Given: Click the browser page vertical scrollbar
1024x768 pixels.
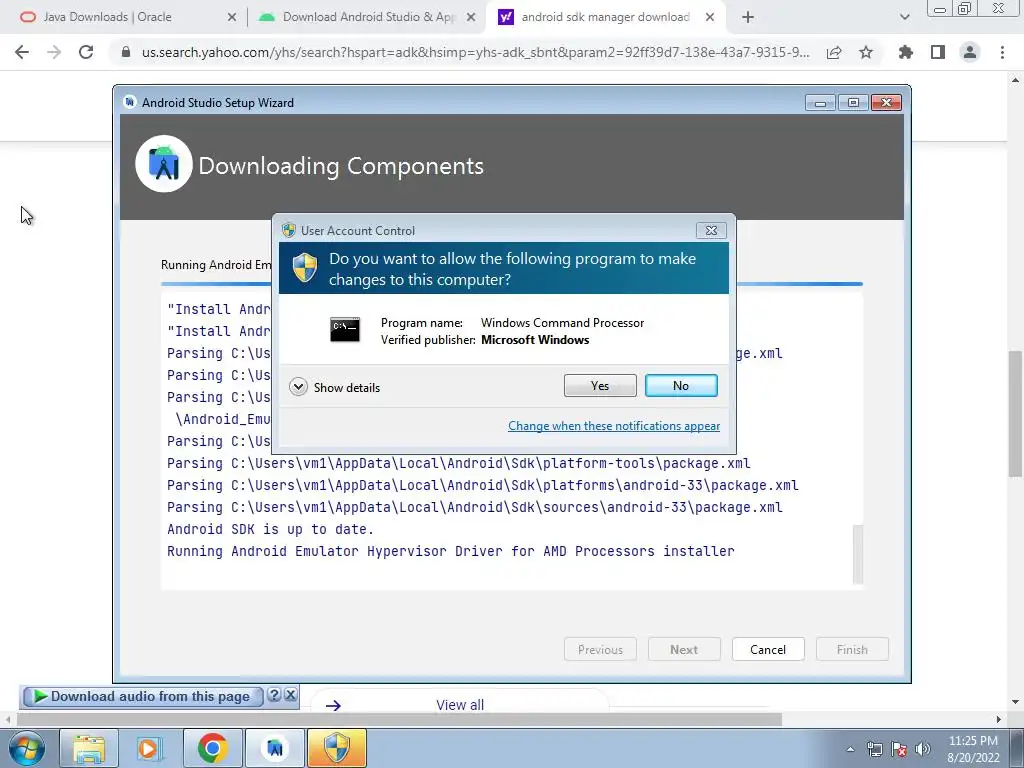Looking at the screenshot, I should [1015, 413].
